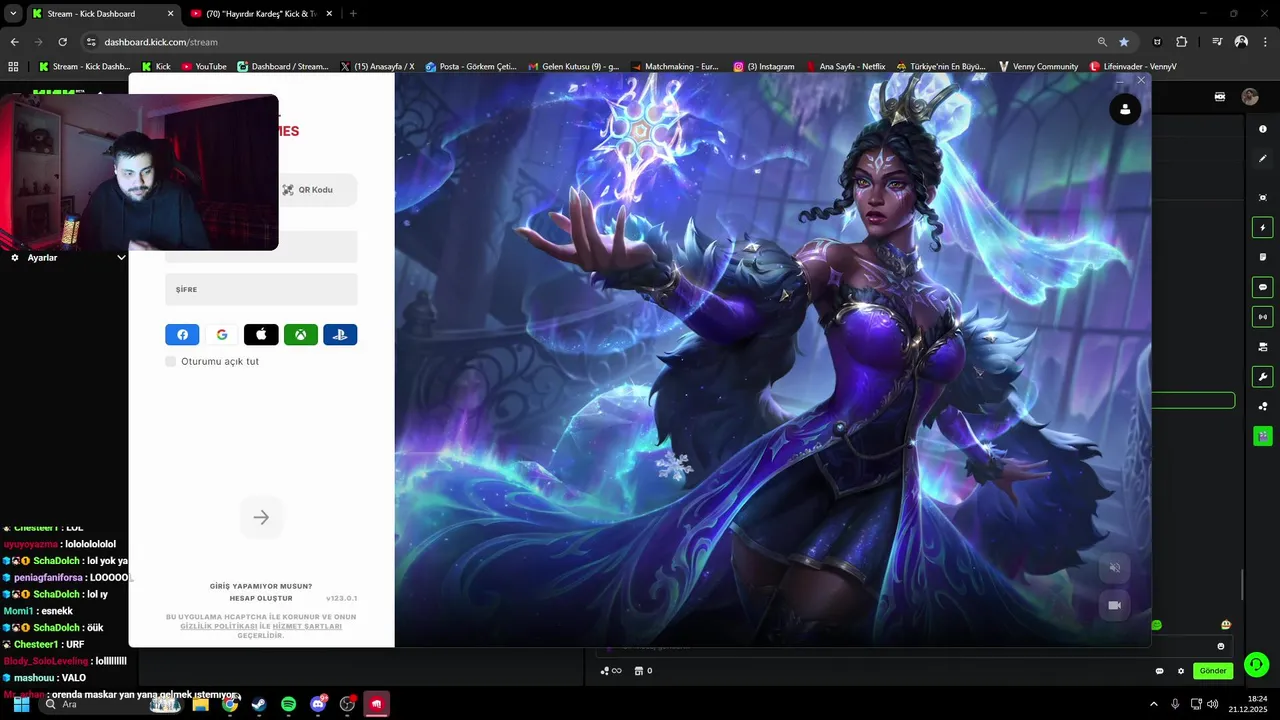Mute the Riot client background sound
Viewport: 1280px width, 720px height.
[1115, 567]
